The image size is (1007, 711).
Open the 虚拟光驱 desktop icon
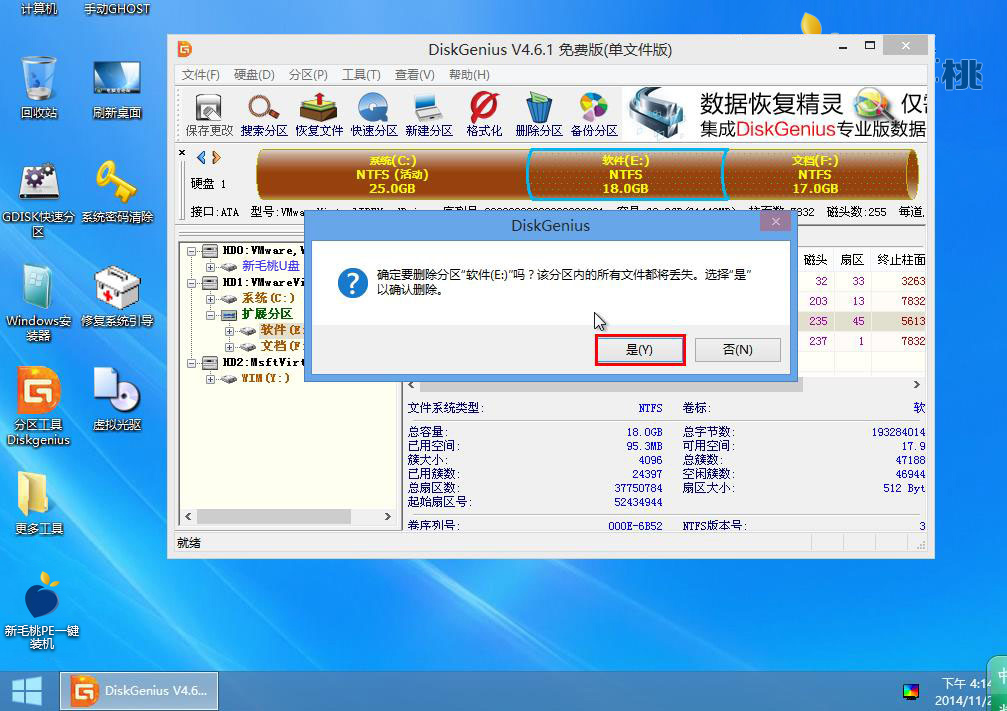point(117,399)
